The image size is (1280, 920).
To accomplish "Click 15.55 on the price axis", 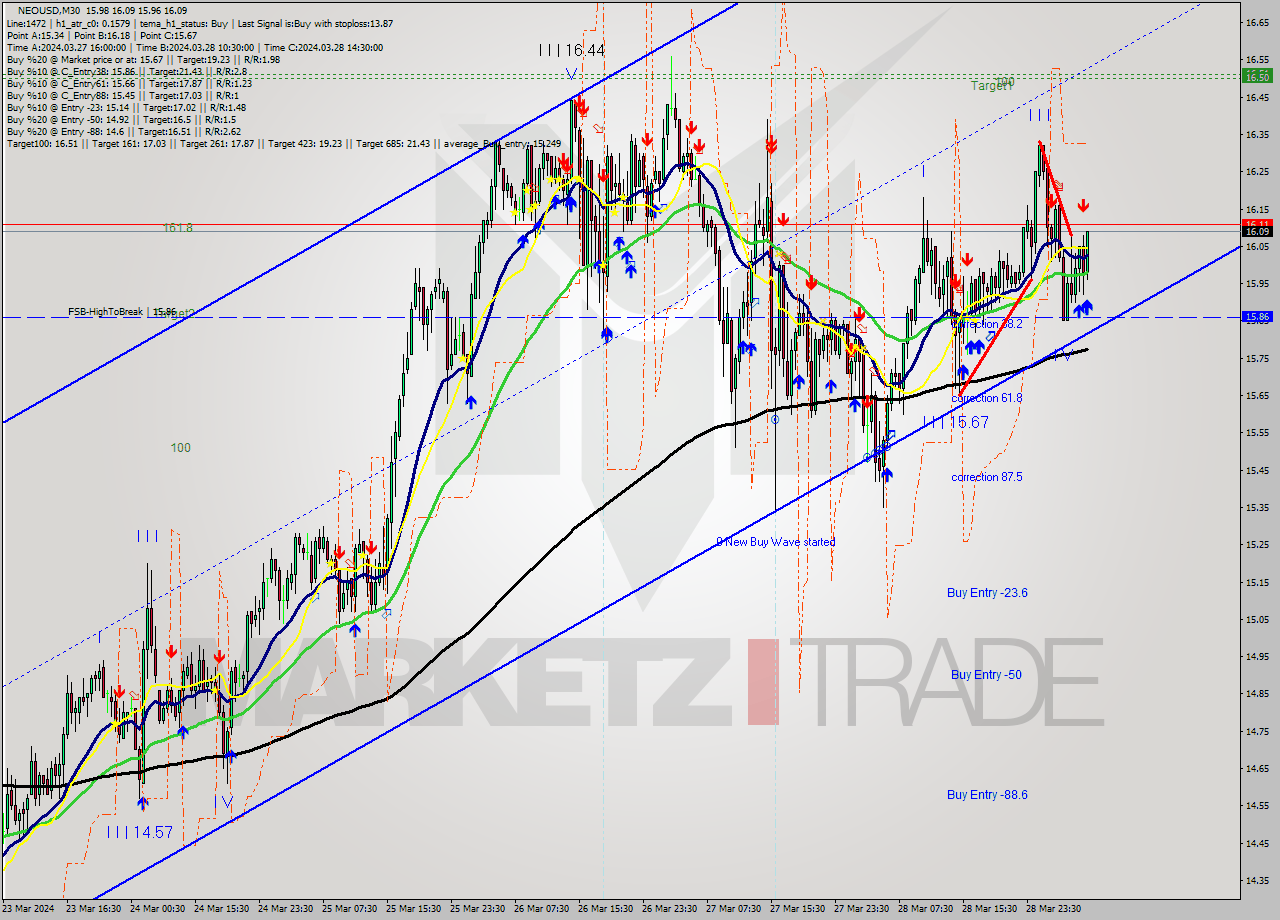I will 1257,433.
